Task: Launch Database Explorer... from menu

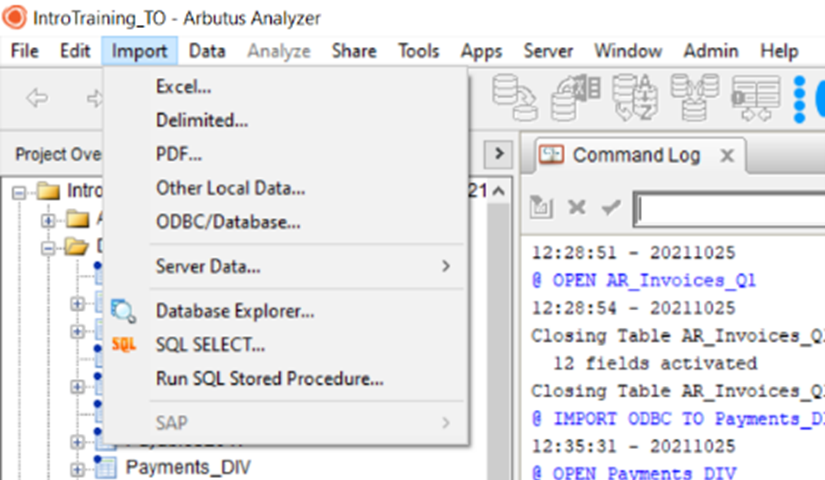Action: pos(285,311)
